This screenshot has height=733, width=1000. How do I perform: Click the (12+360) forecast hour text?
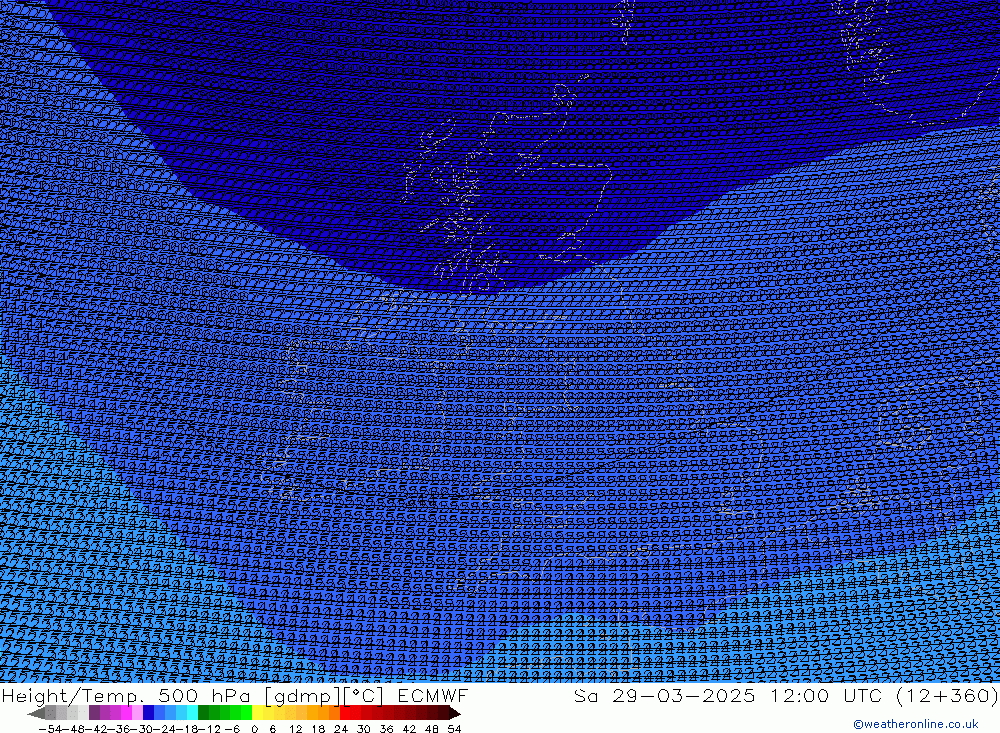pos(946,695)
